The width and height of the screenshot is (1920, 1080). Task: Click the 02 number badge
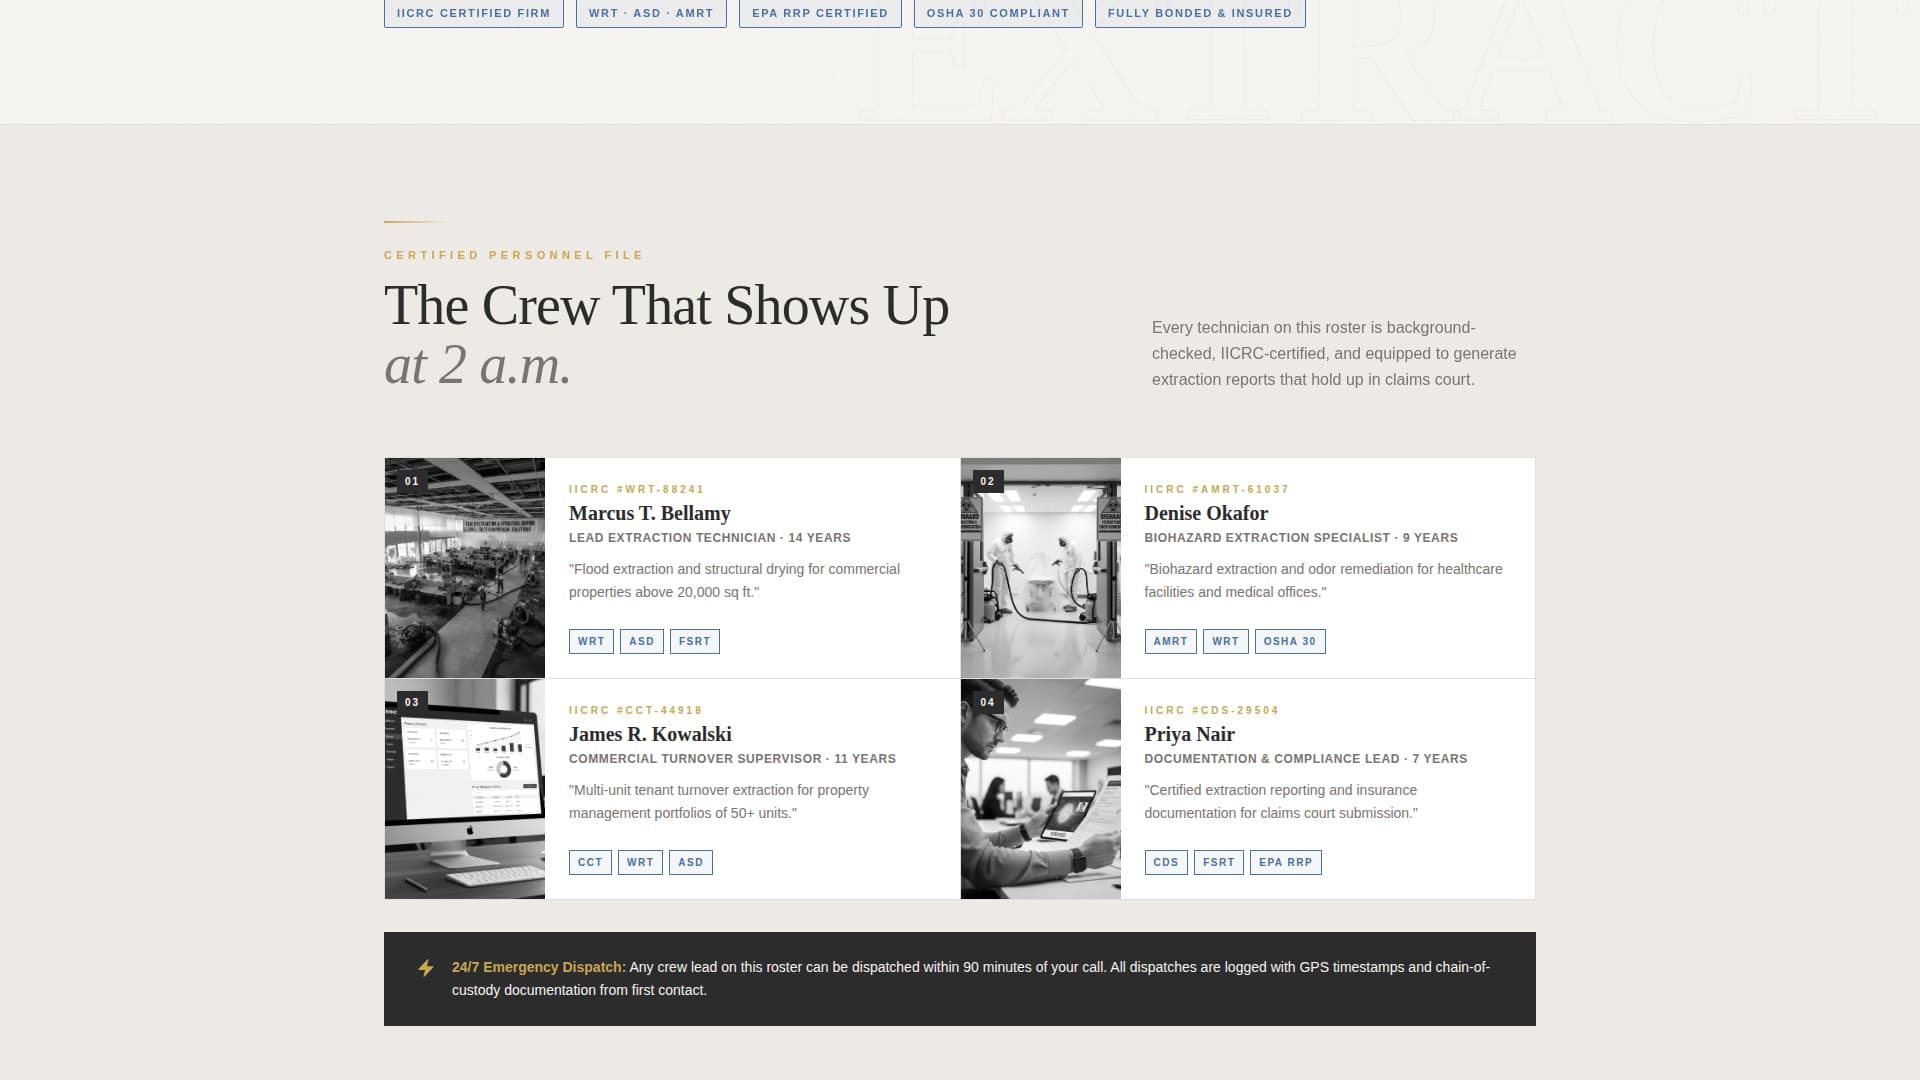tap(988, 481)
